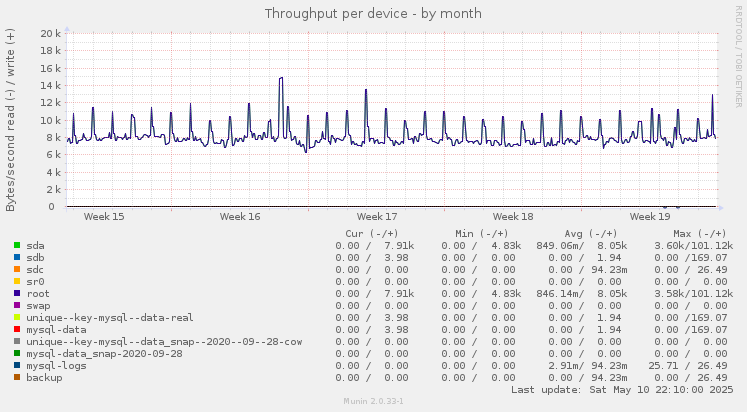Click the mysql-logs legend swatch
Screen dimensions: 747x412
click(x=17, y=365)
